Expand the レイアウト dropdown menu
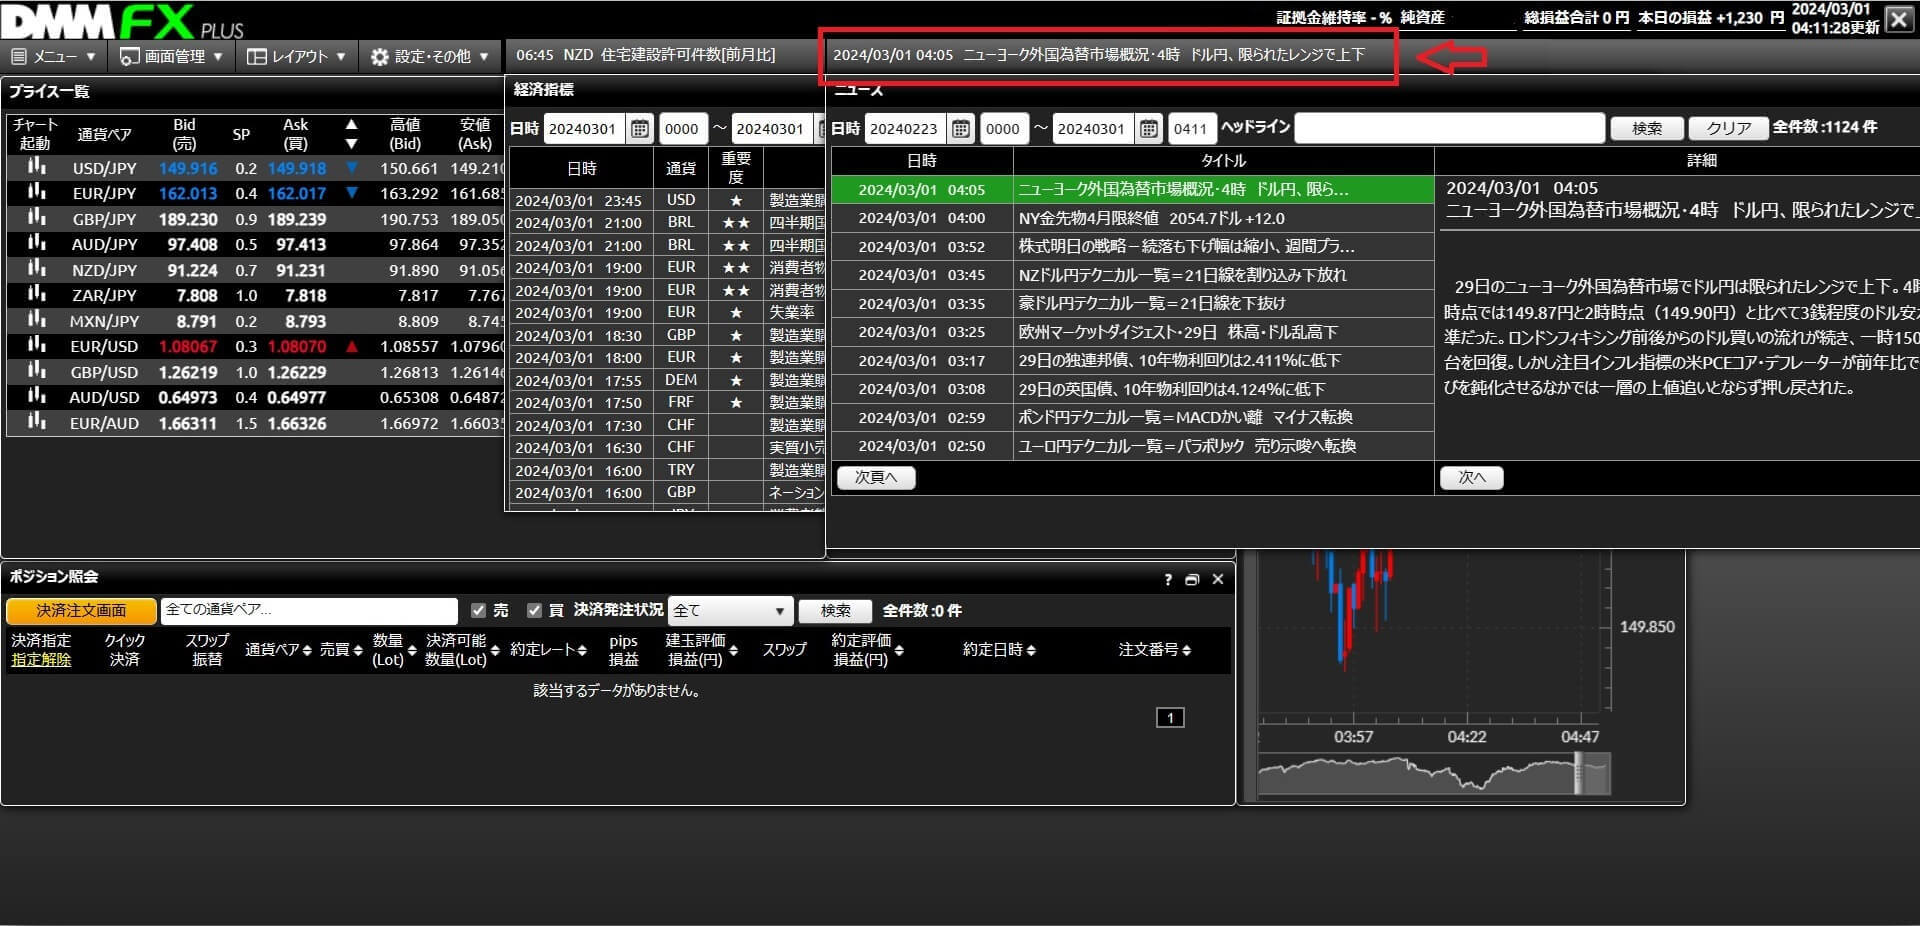This screenshot has height=926, width=1920. (x=296, y=56)
